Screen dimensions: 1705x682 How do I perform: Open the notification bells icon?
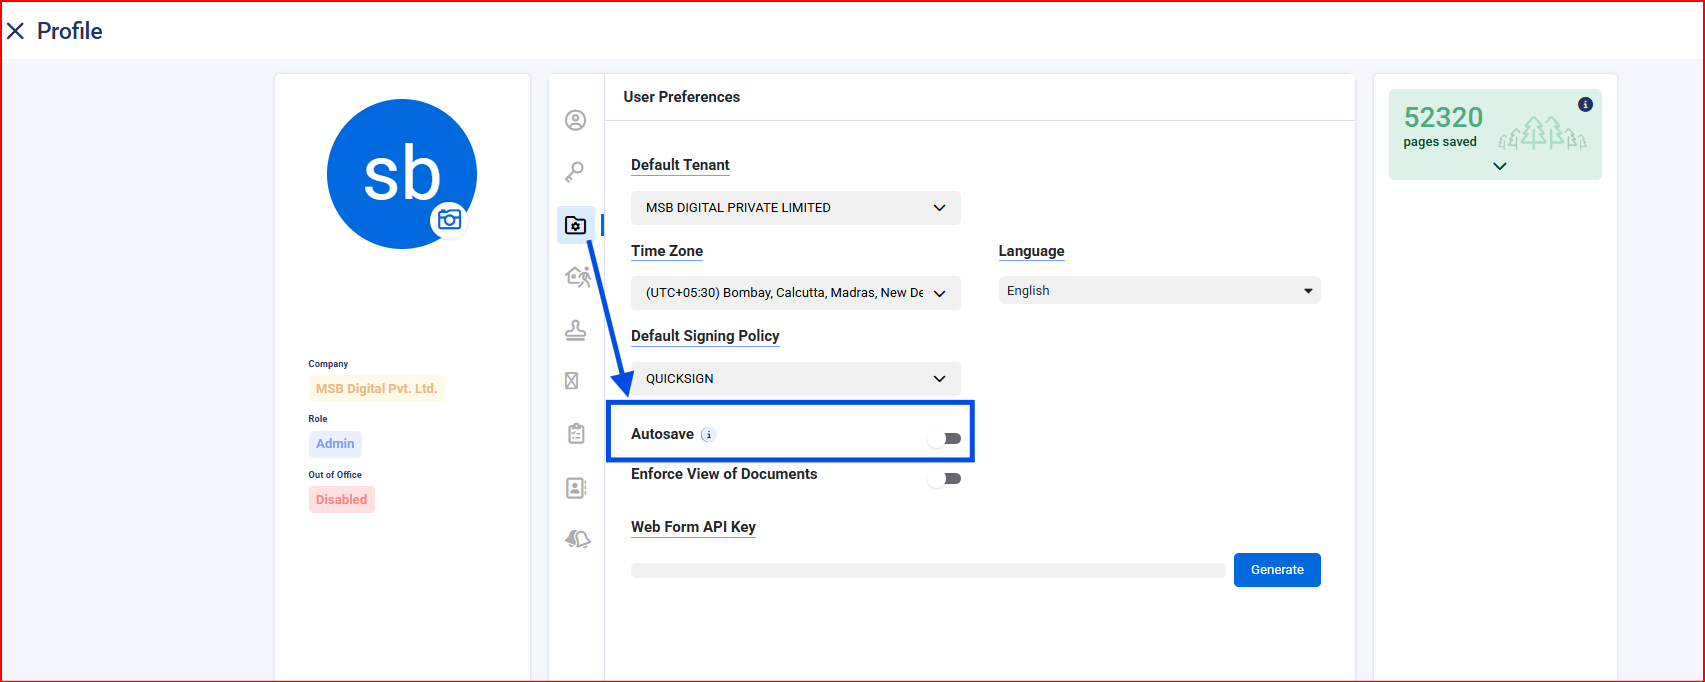coord(577,539)
